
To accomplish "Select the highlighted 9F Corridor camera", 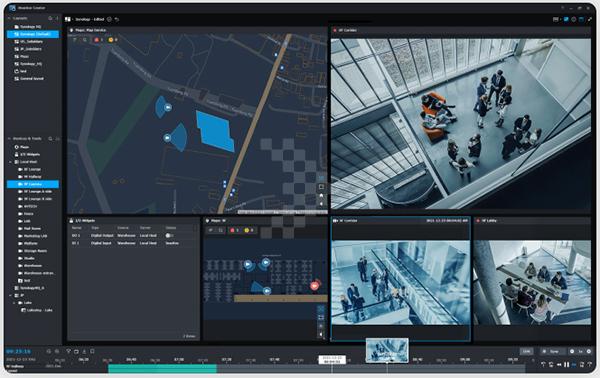I will tap(33, 184).
